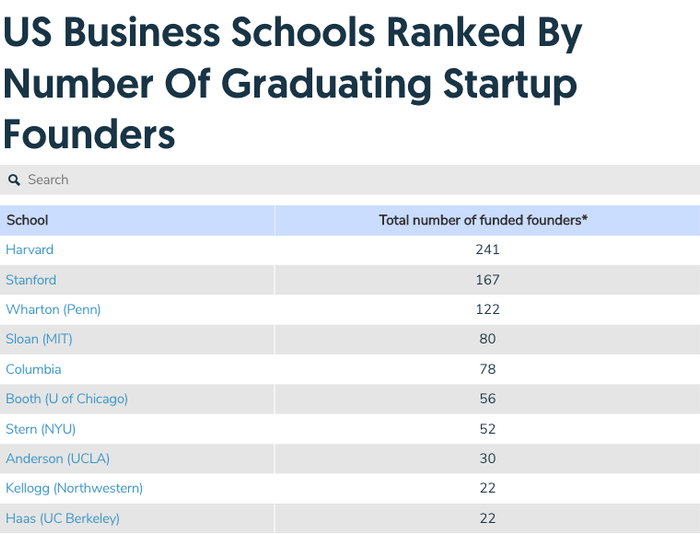
Task: Open the Booth (U of Chicago) link
Action: click(x=67, y=399)
